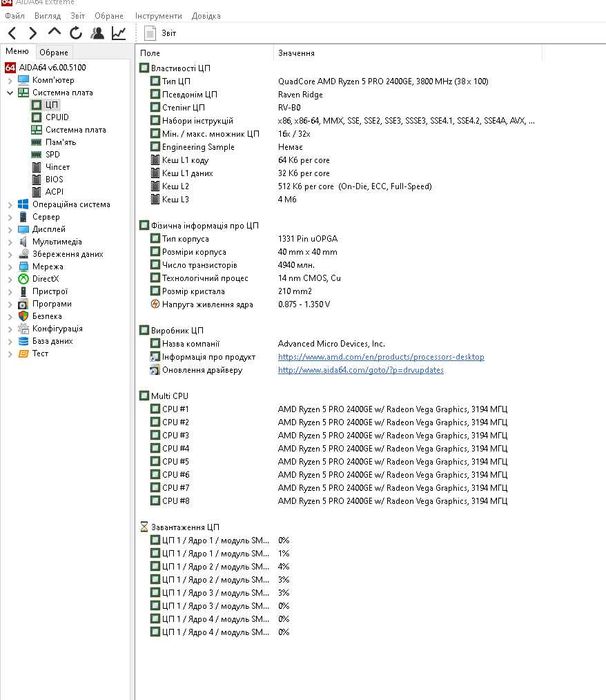The height and width of the screenshot is (700, 606).
Task: Expand the Операційна система node
Action: point(10,204)
